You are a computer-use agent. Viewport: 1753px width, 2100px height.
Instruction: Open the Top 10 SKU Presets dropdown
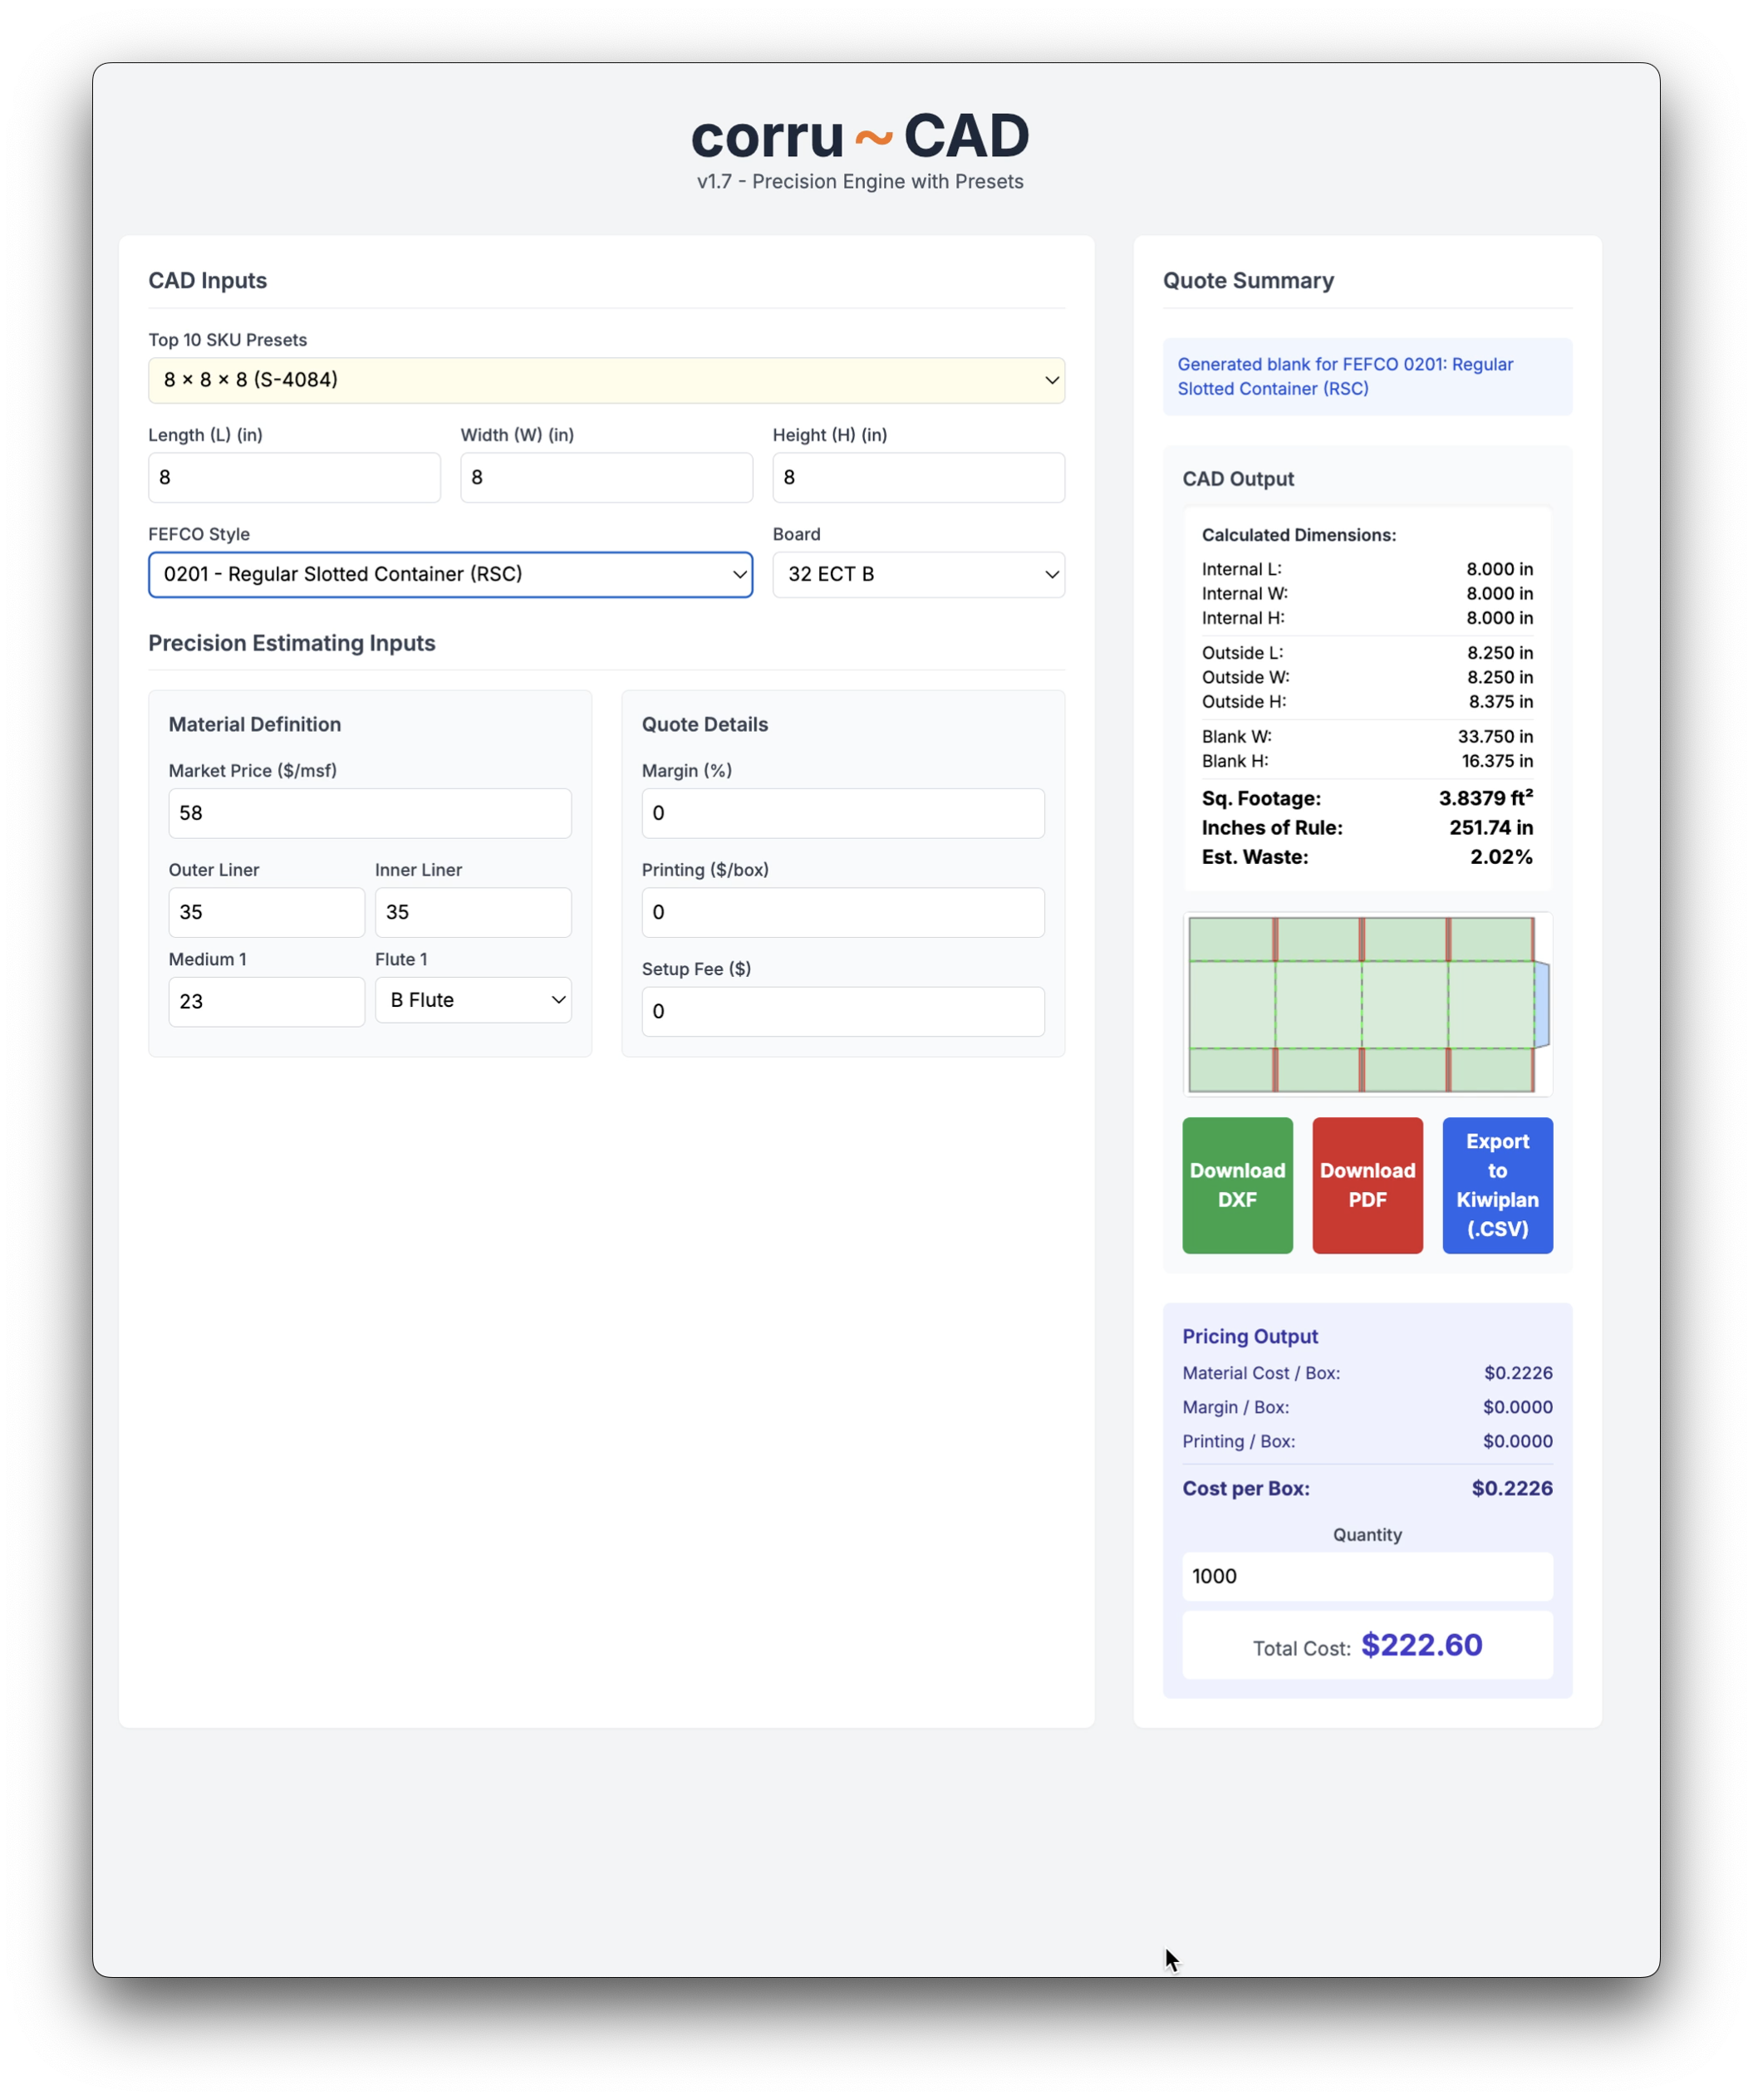point(606,380)
